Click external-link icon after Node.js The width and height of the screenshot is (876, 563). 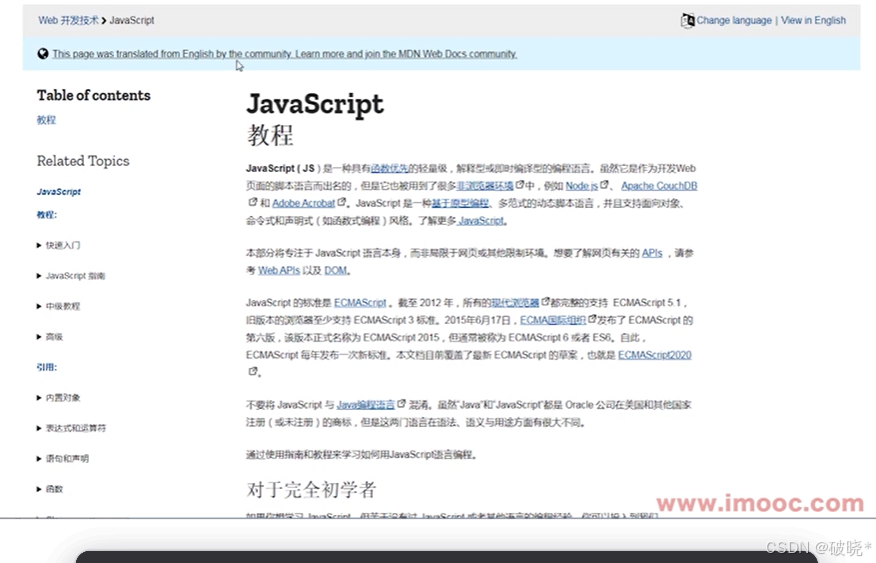604,185
